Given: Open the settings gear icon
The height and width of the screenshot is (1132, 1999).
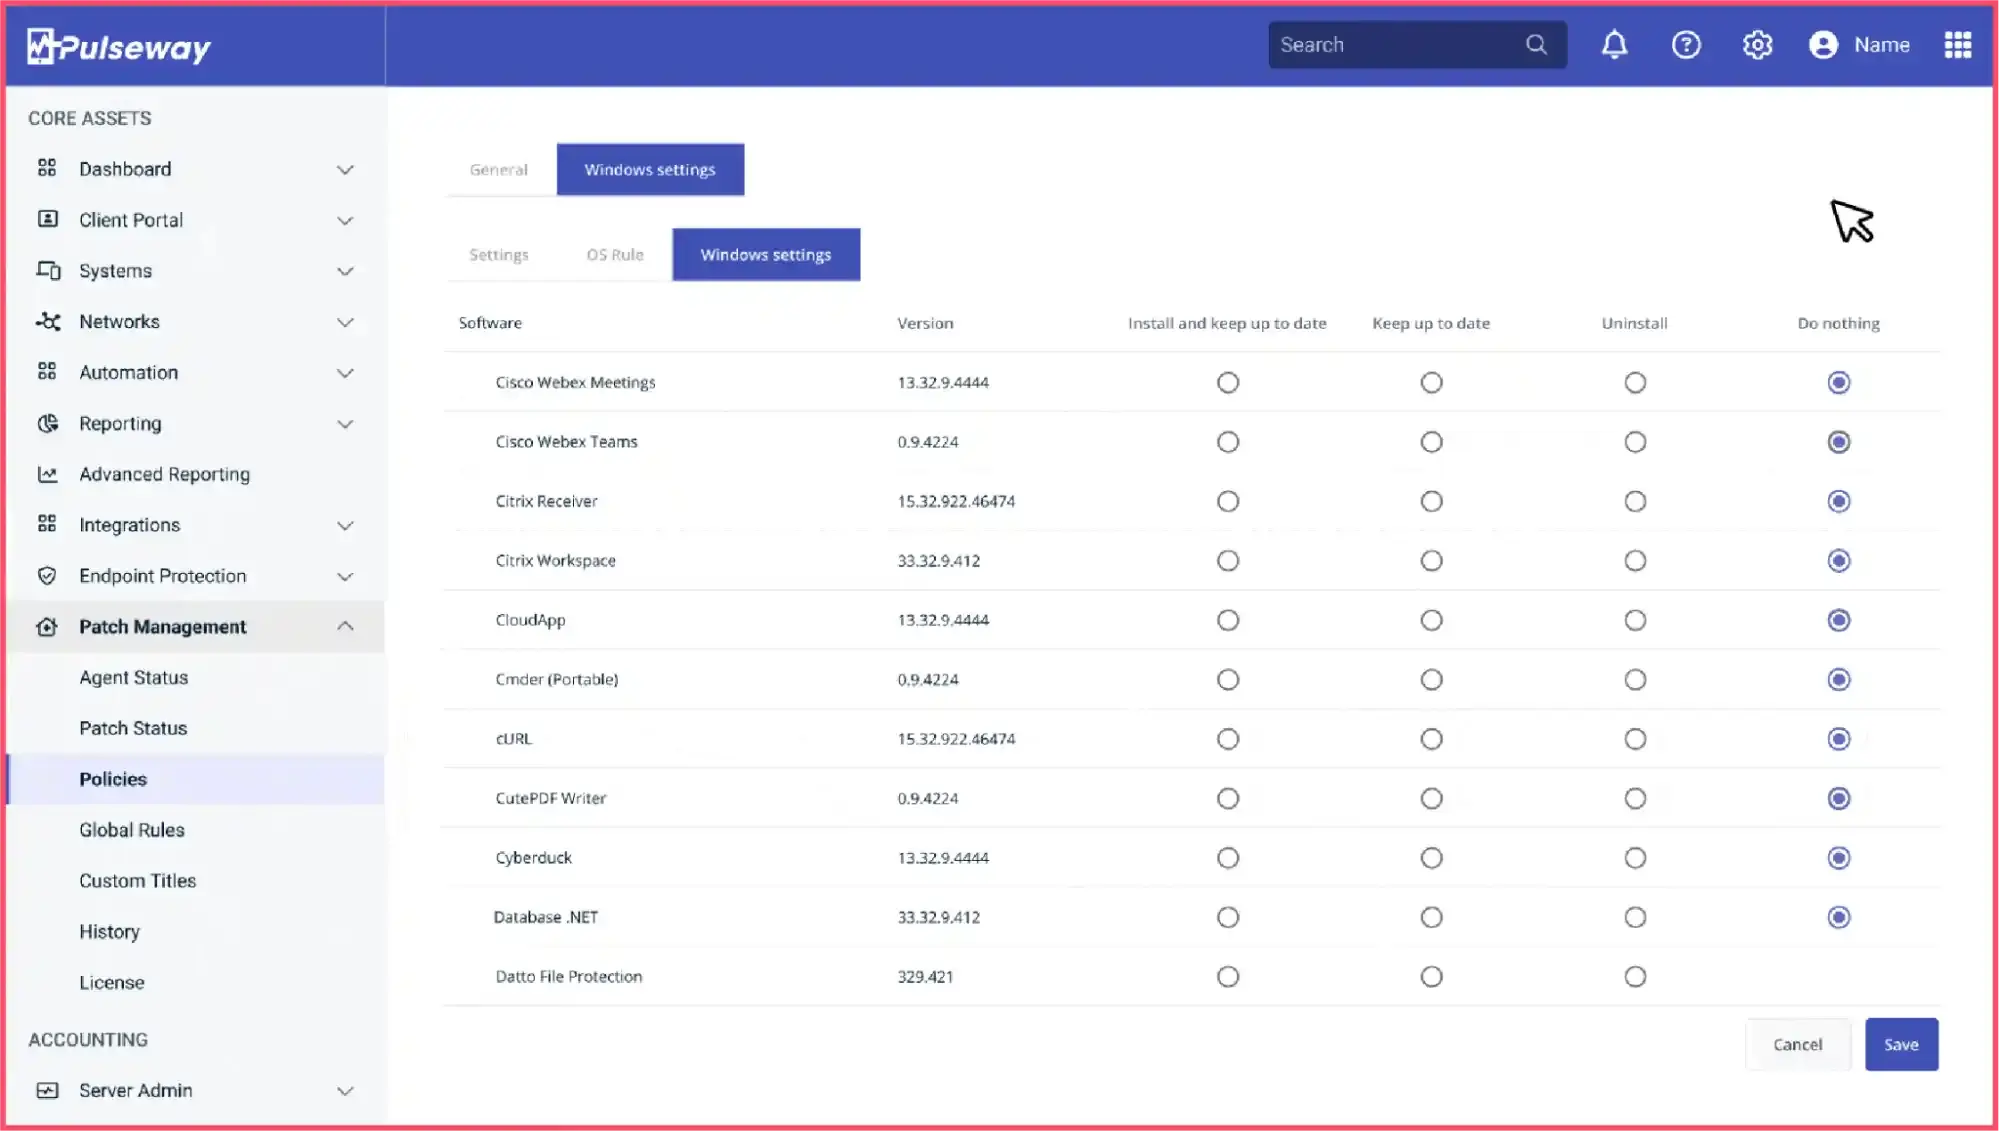Looking at the screenshot, I should coord(1757,44).
